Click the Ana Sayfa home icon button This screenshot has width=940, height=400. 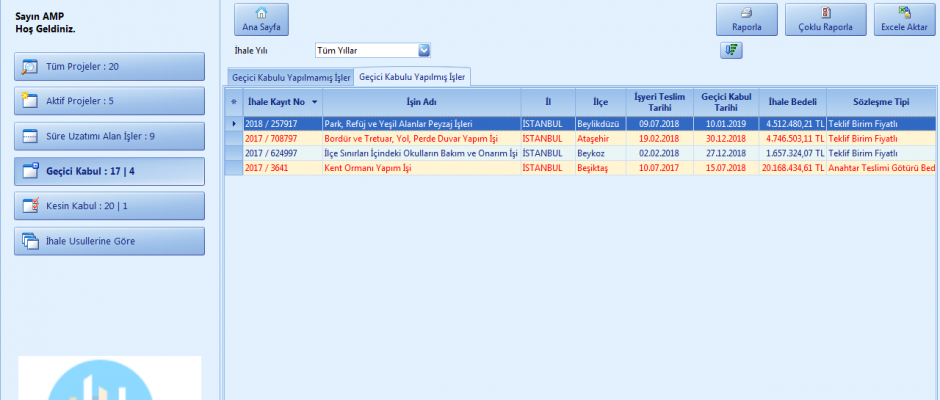tap(260, 20)
